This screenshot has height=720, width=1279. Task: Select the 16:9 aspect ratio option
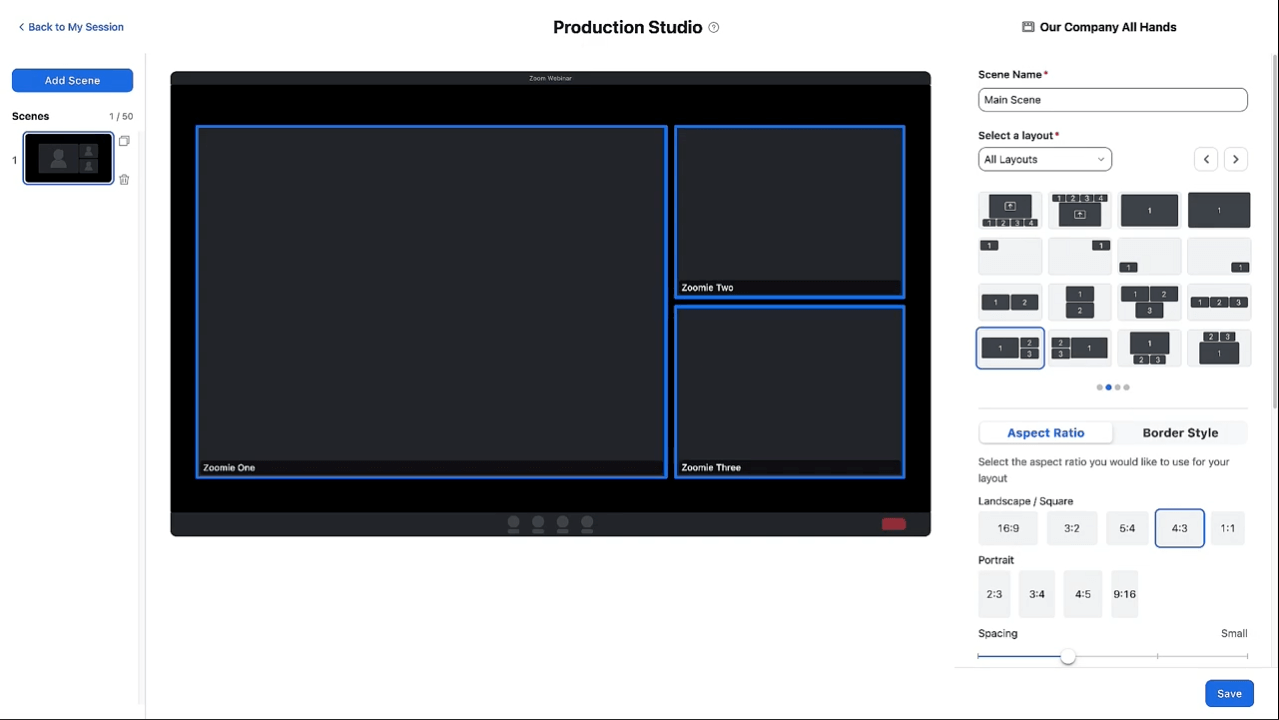(1008, 527)
